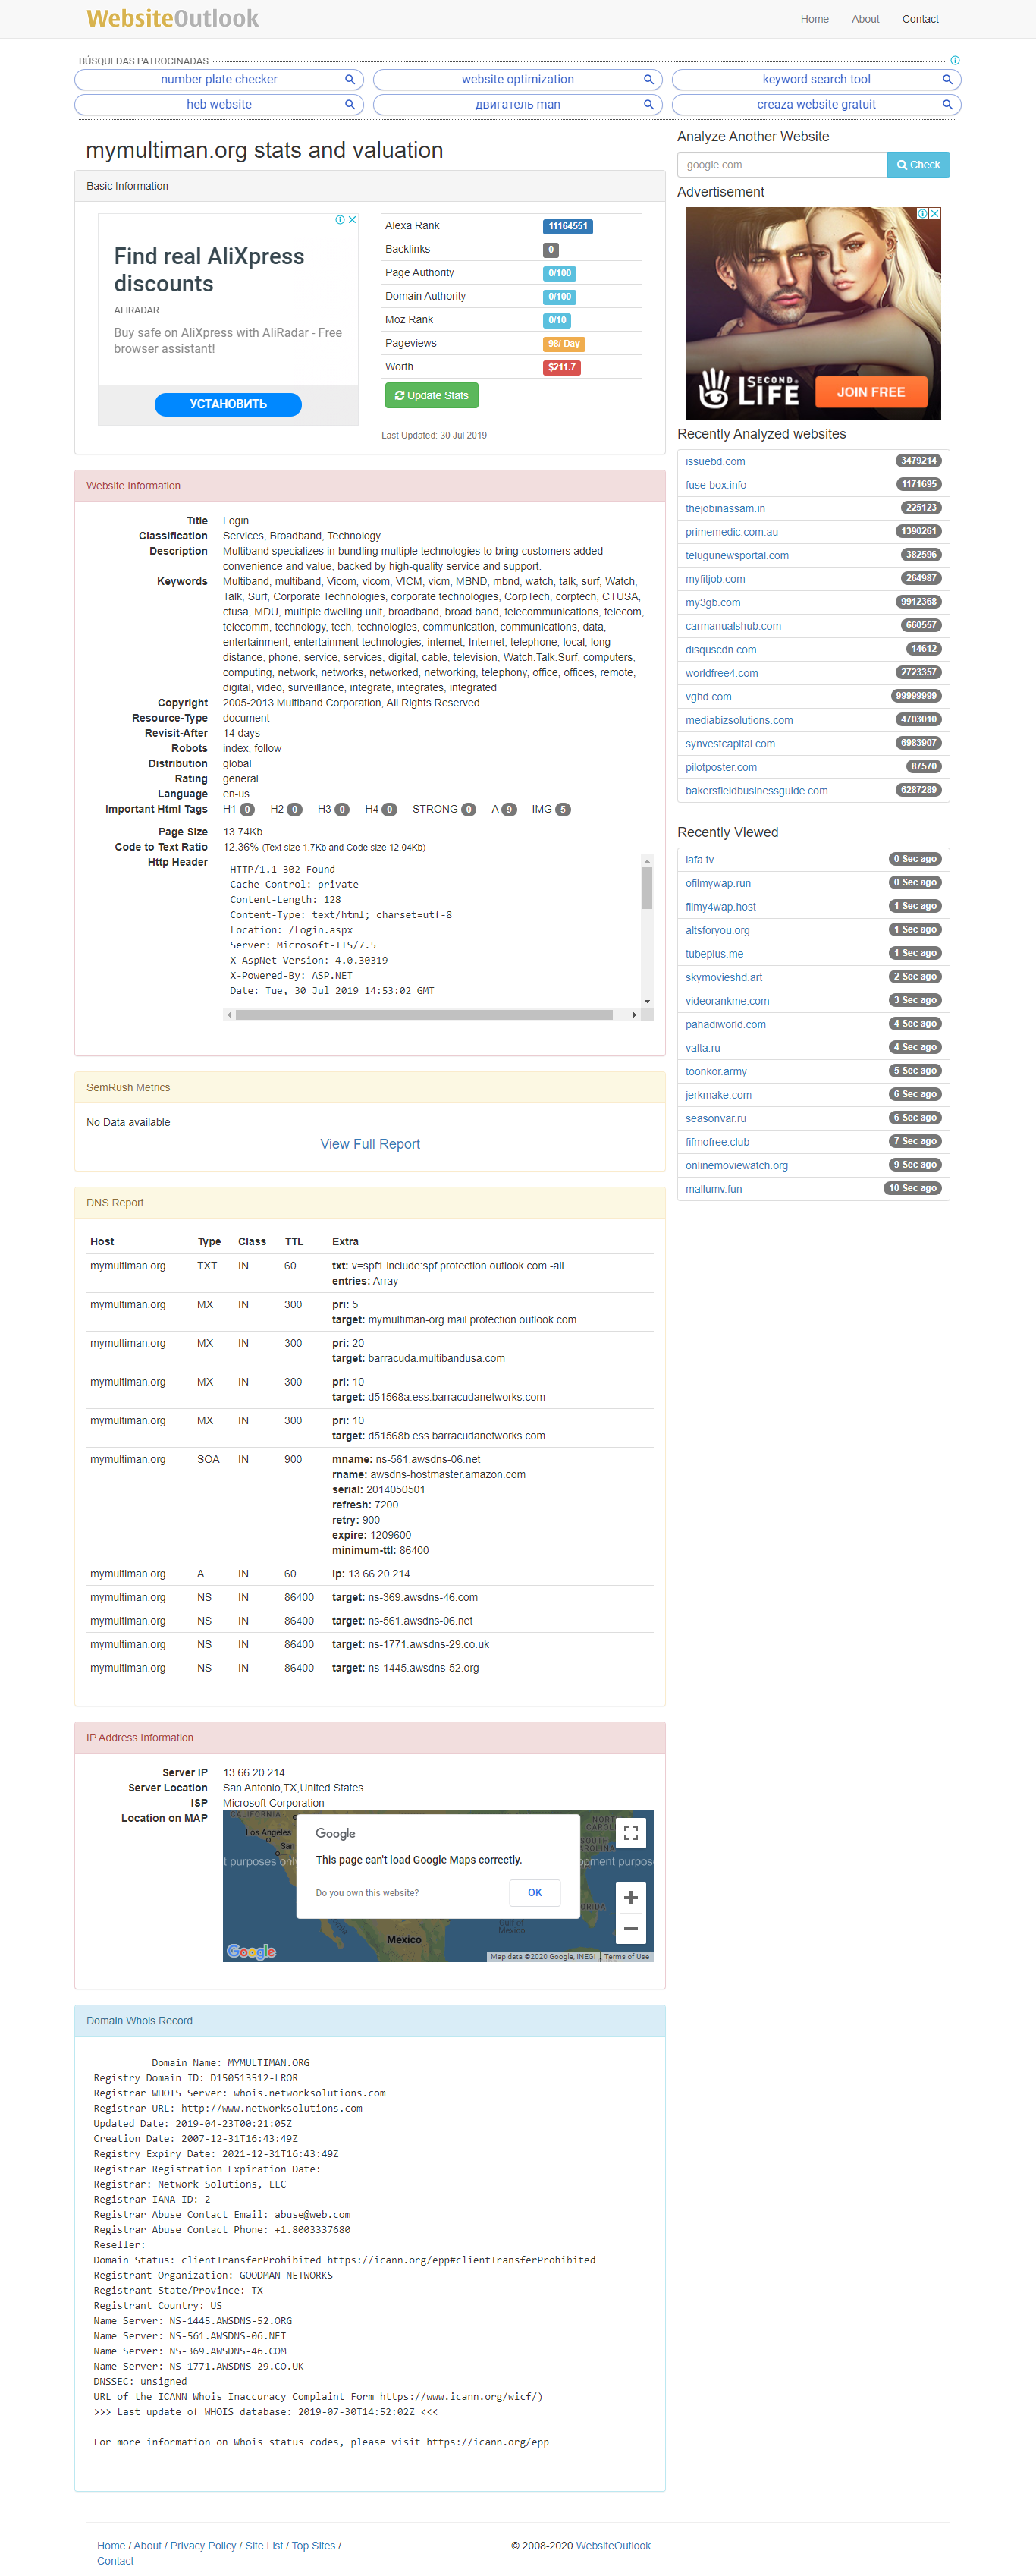Click the Find real AliXpress discounts headline
This screenshot has height=2576, width=1036.
coord(209,270)
